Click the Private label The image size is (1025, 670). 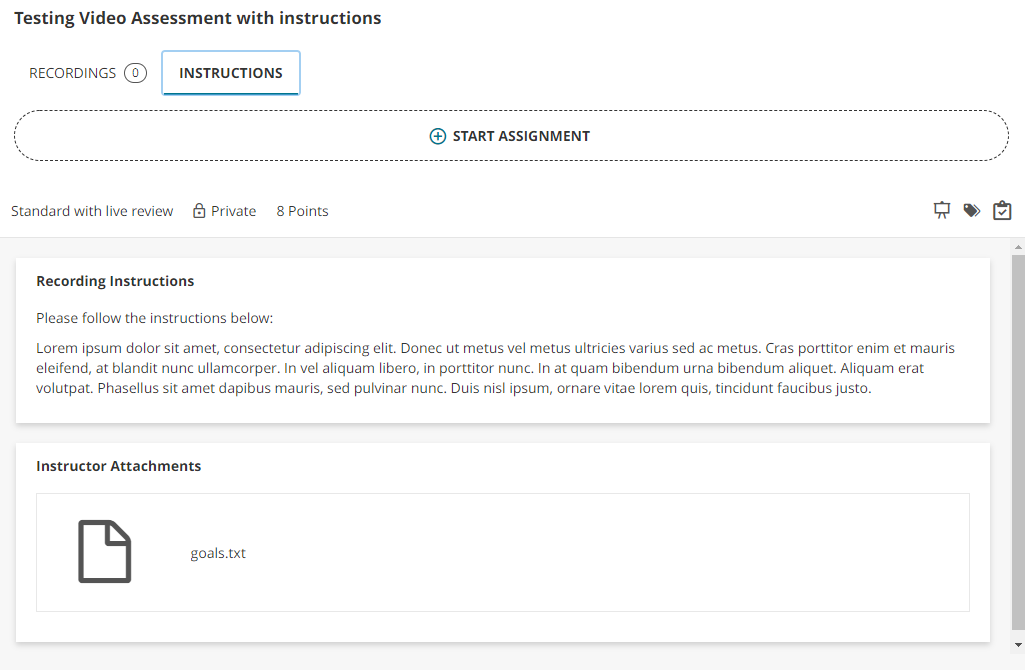233,210
